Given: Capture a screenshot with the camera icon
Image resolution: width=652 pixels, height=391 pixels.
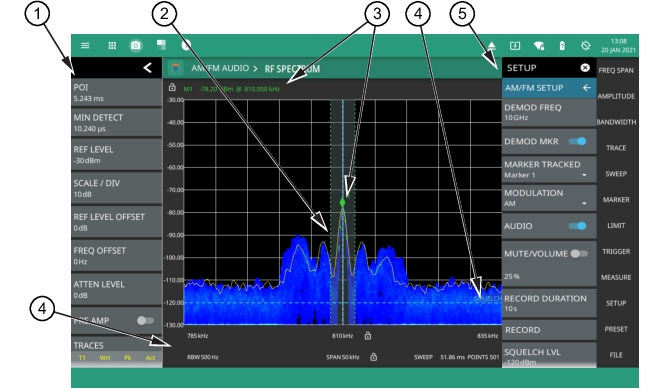Looking at the screenshot, I should coord(136,45).
